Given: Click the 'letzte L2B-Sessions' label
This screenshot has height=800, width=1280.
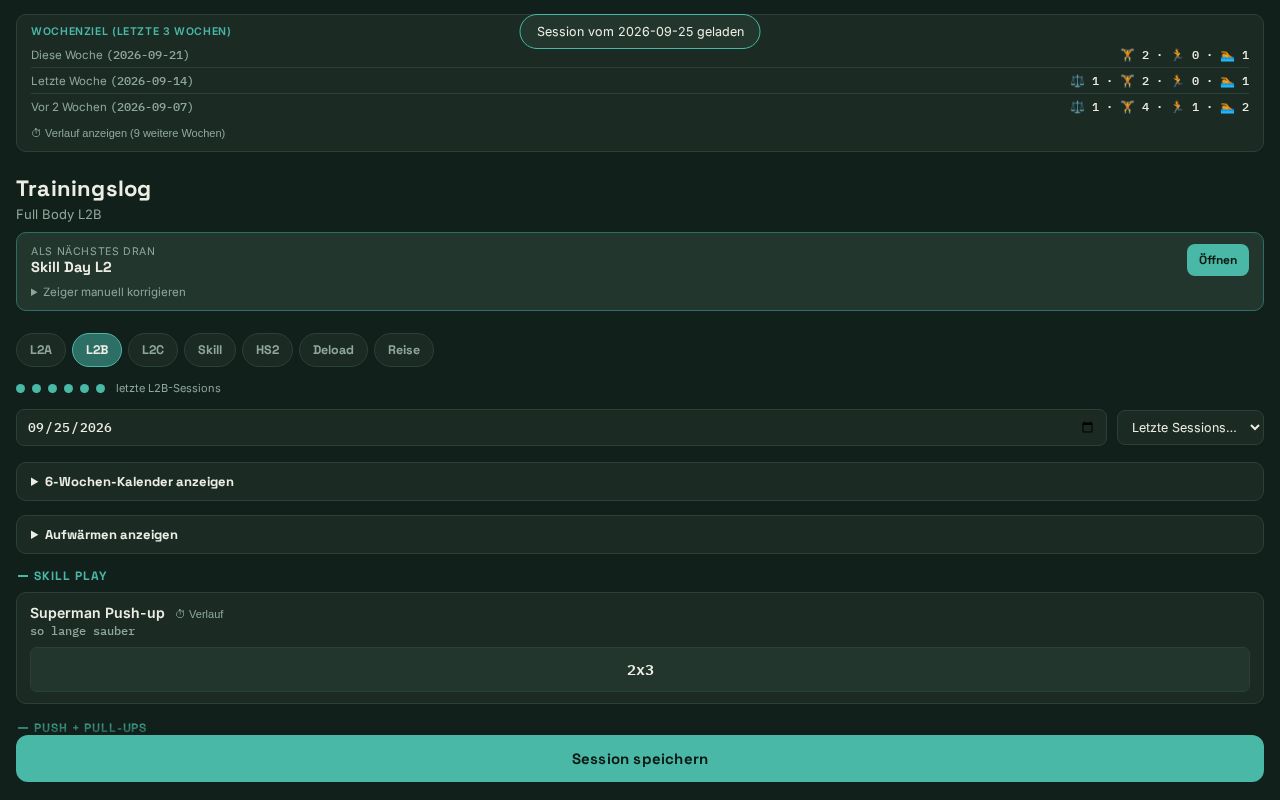Looking at the screenshot, I should 168,388.
